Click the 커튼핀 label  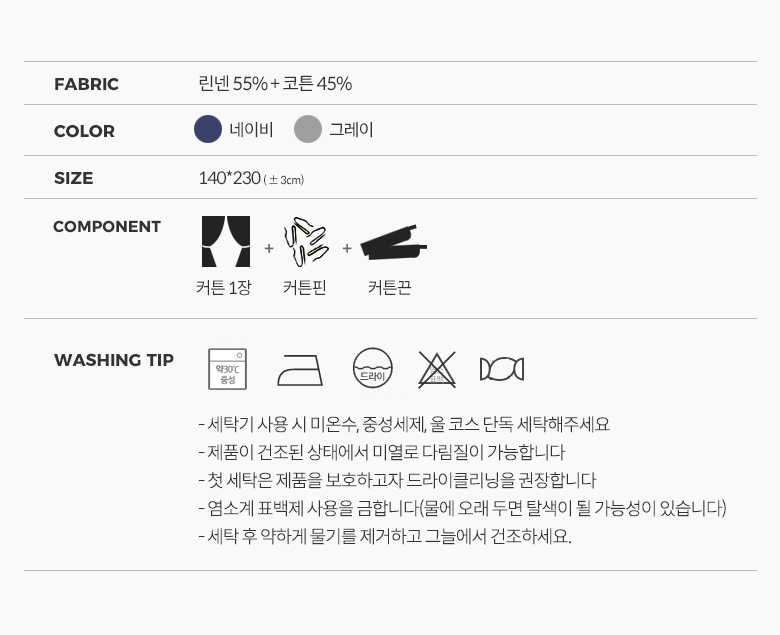[x=304, y=287]
